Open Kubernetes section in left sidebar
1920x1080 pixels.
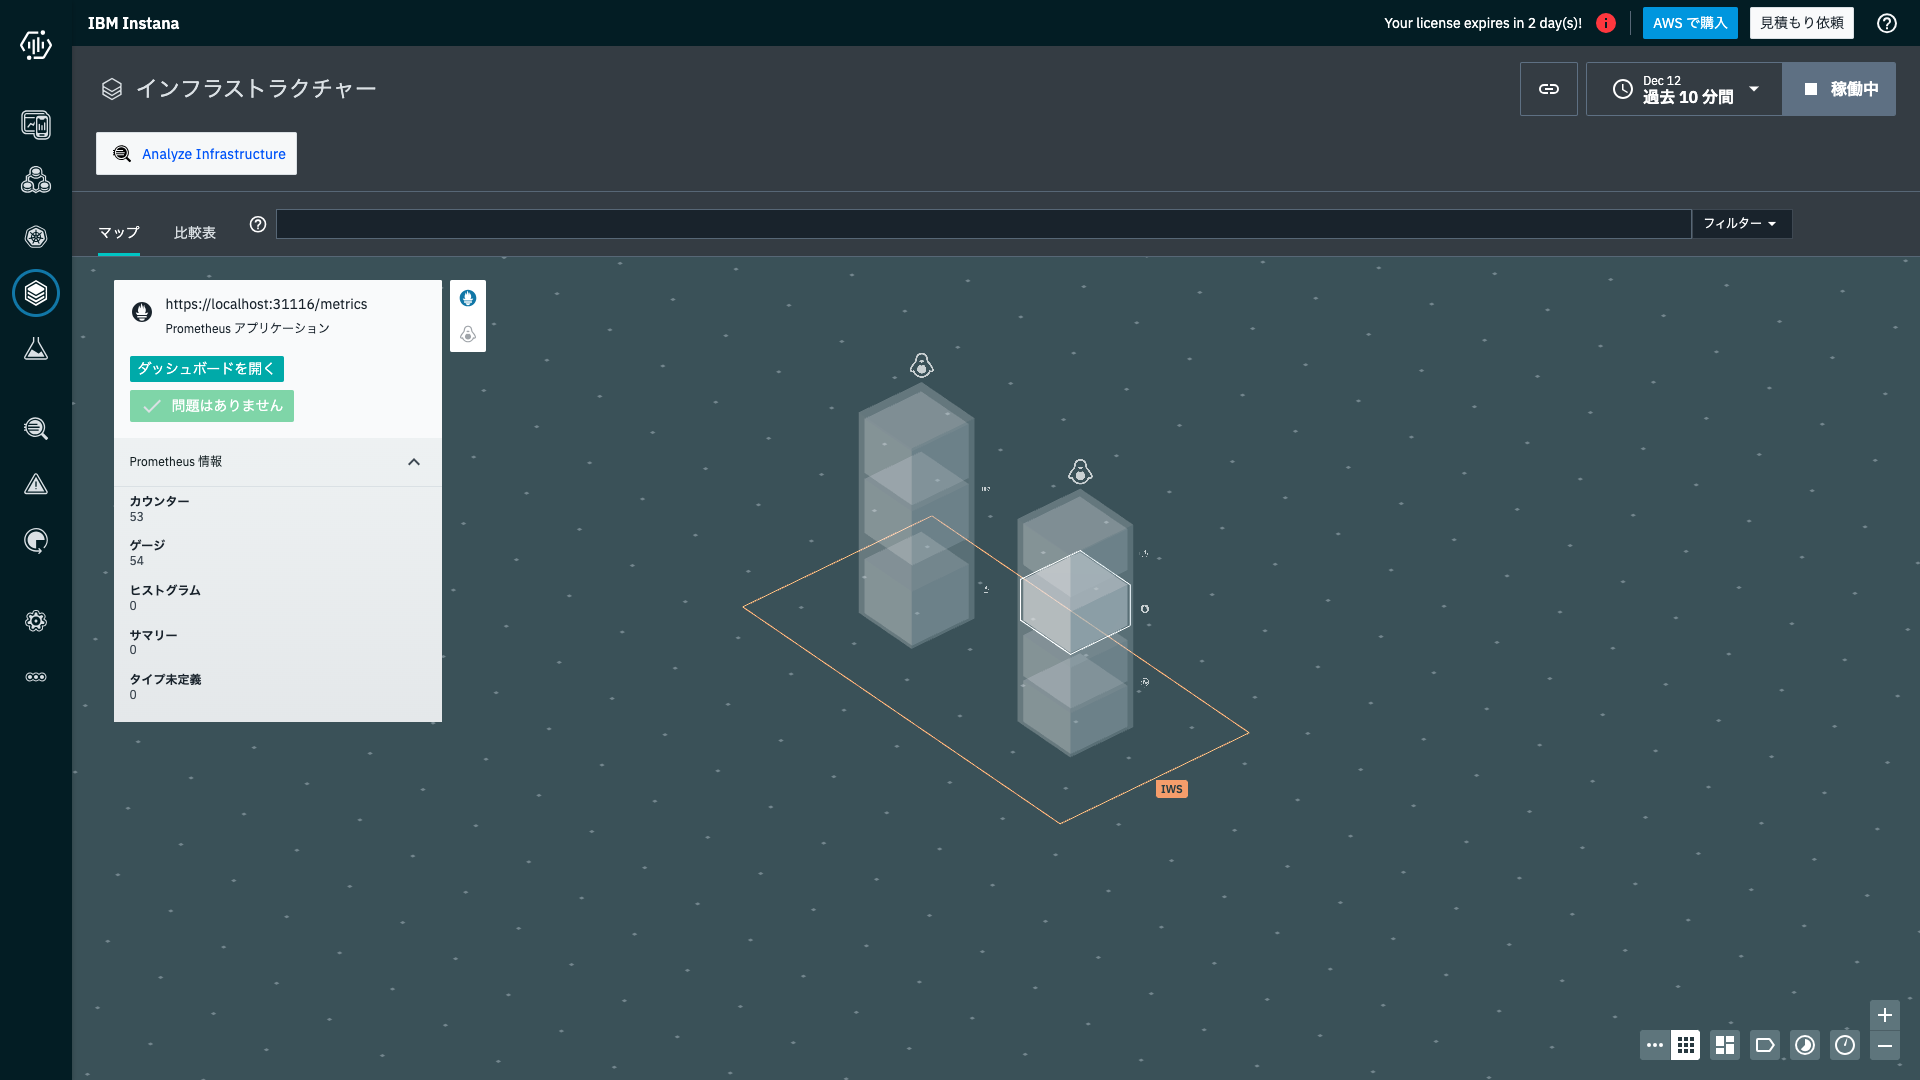pos(36,237)
